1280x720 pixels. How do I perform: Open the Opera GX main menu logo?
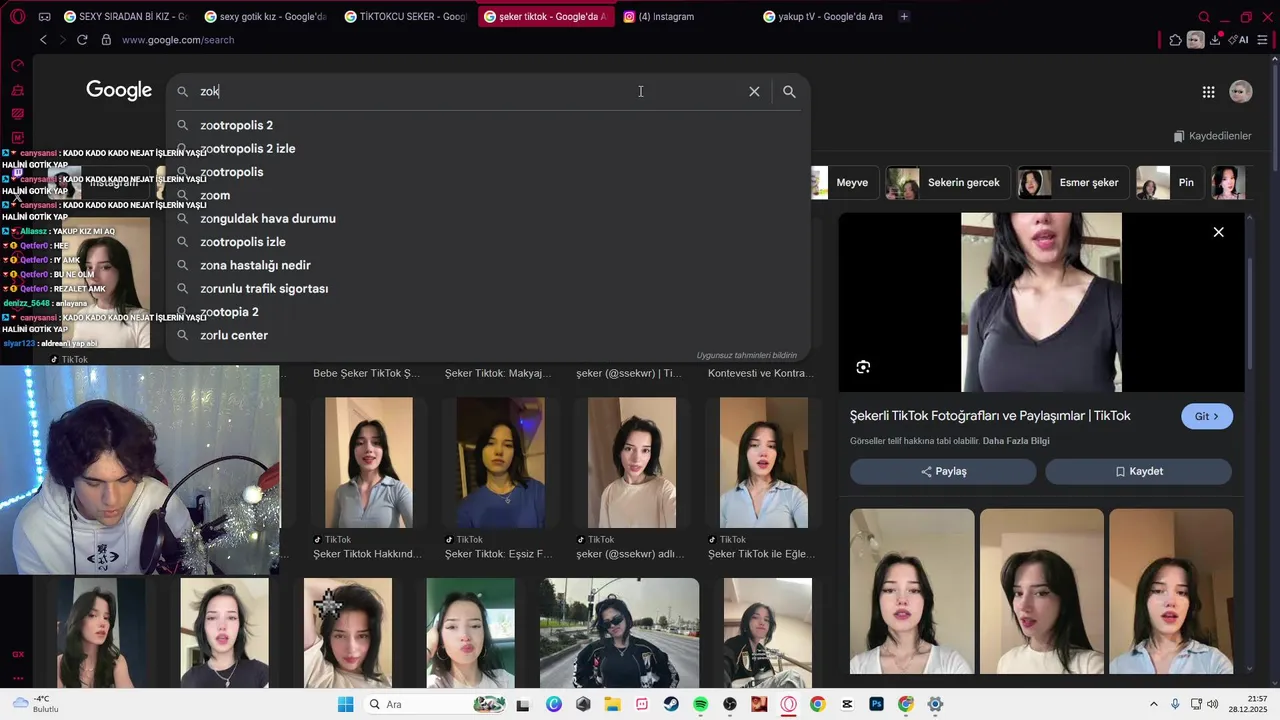[x=17, y=16]
